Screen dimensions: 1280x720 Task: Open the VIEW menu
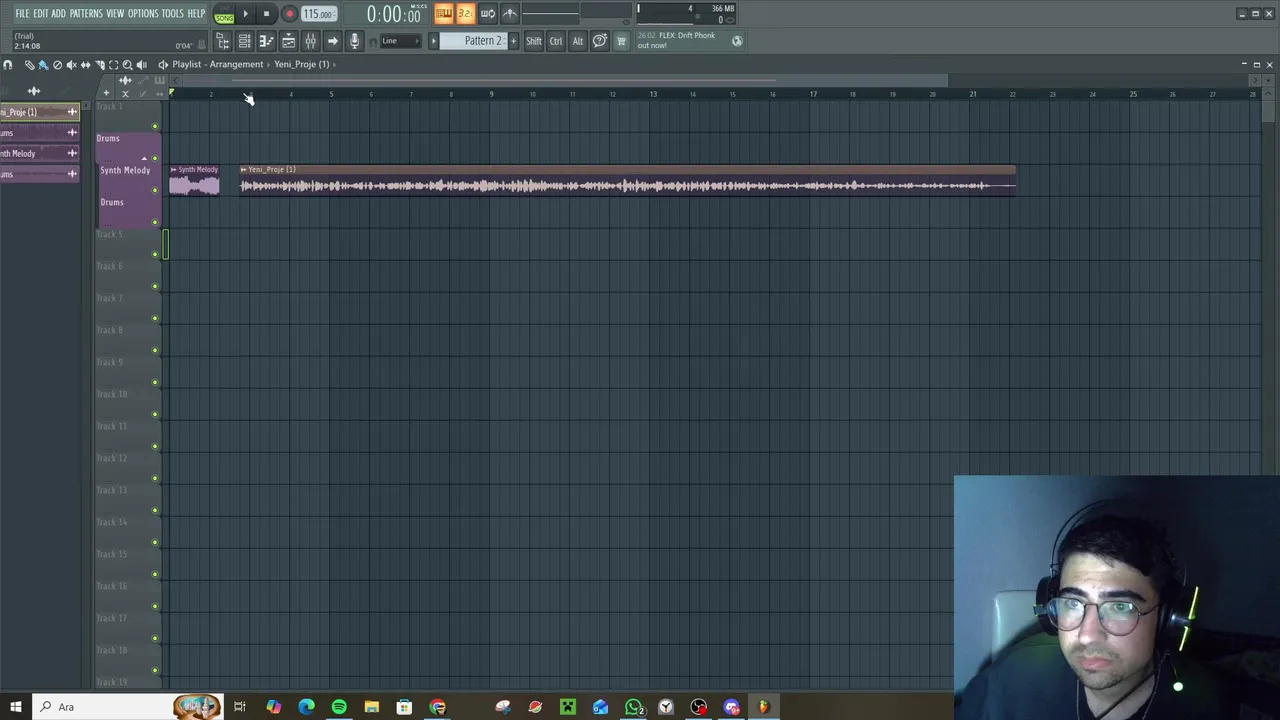point(115,13)
